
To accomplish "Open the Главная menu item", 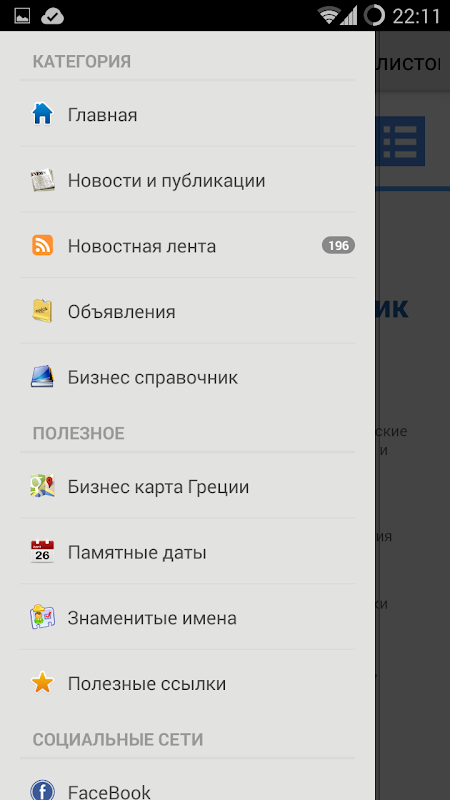I will [188, 115].
